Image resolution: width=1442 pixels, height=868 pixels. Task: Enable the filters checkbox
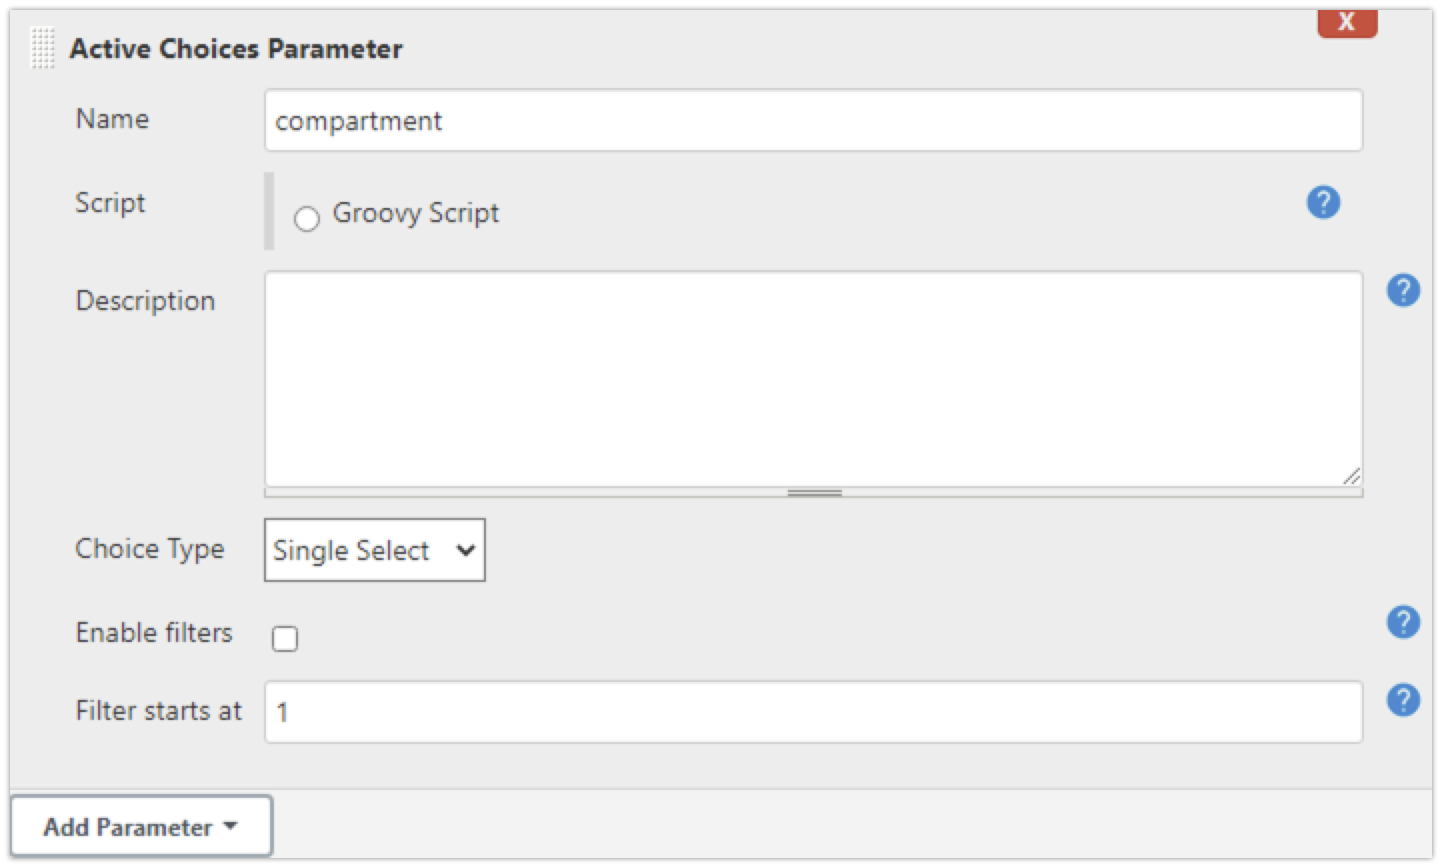tap(285, 638)
